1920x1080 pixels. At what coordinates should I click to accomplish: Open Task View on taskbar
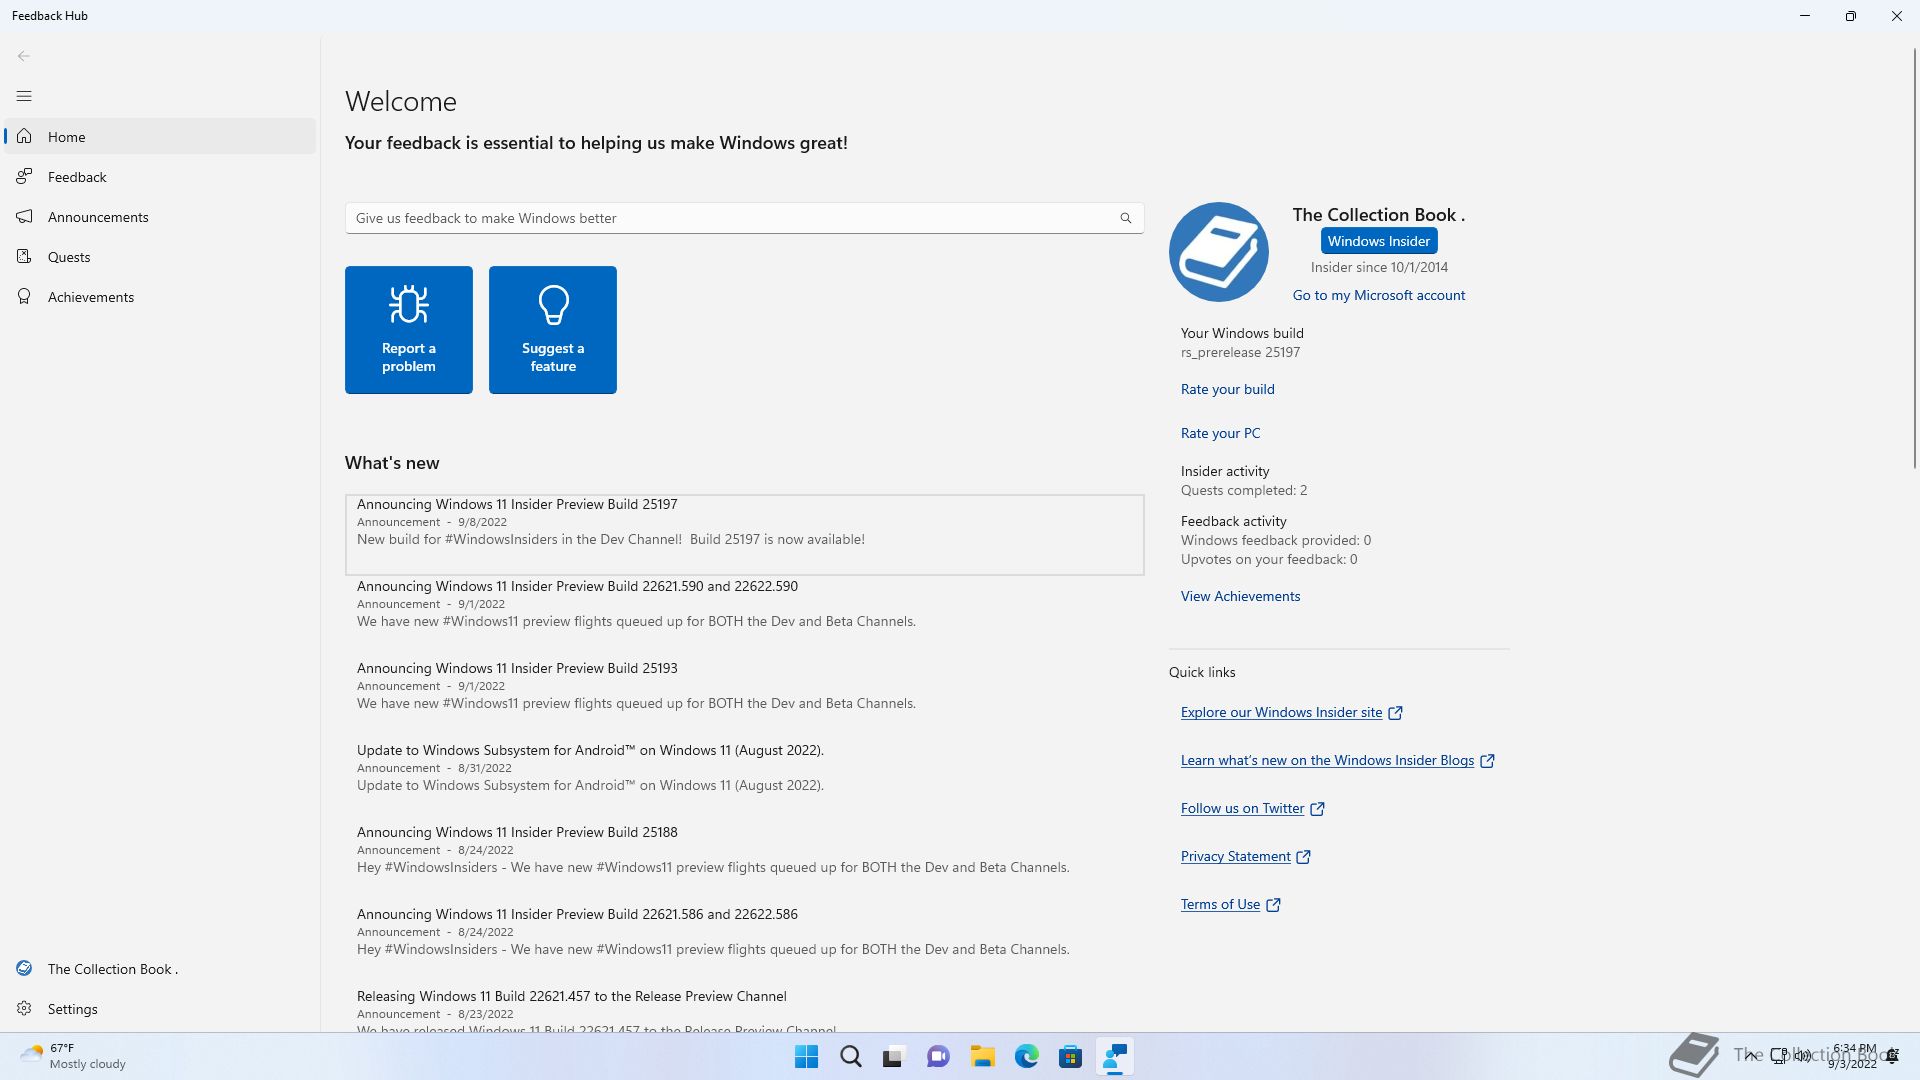[x=894, y=1057]
